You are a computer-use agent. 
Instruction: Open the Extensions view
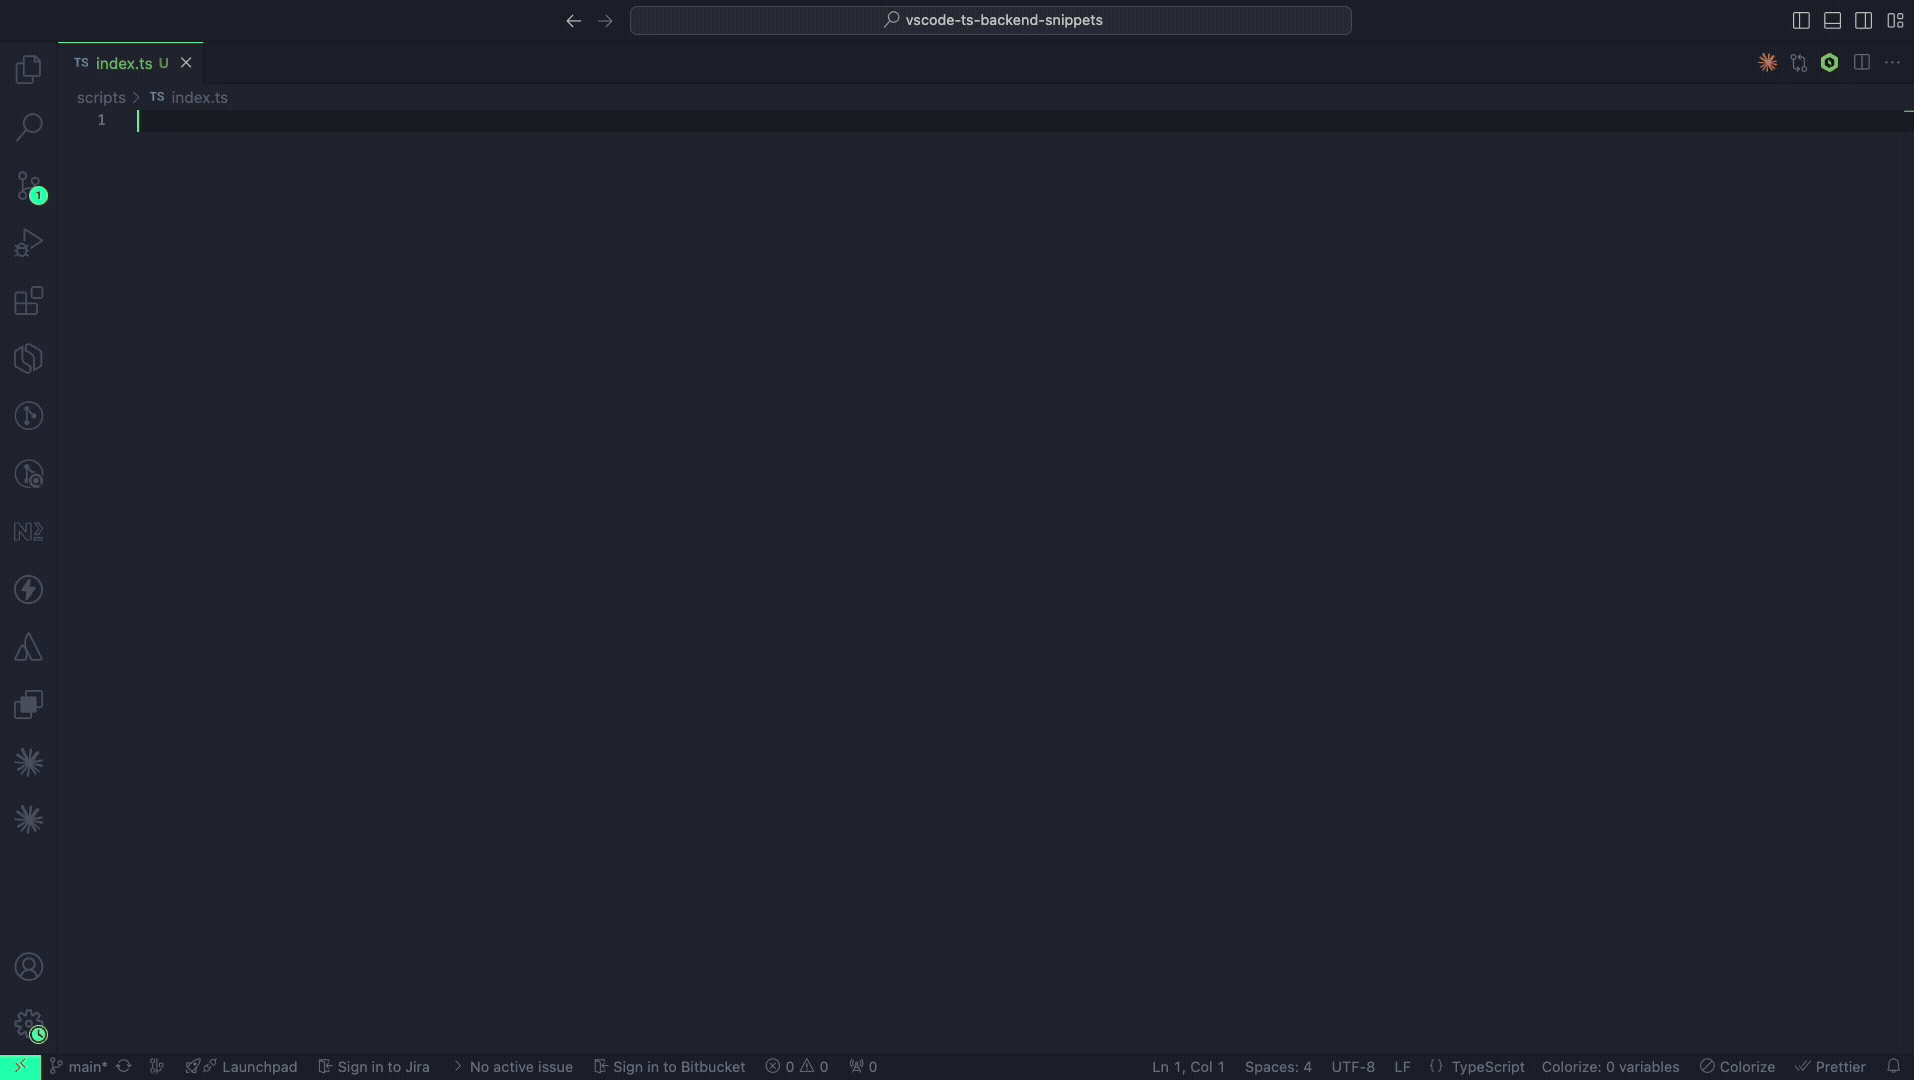point(29,301)
